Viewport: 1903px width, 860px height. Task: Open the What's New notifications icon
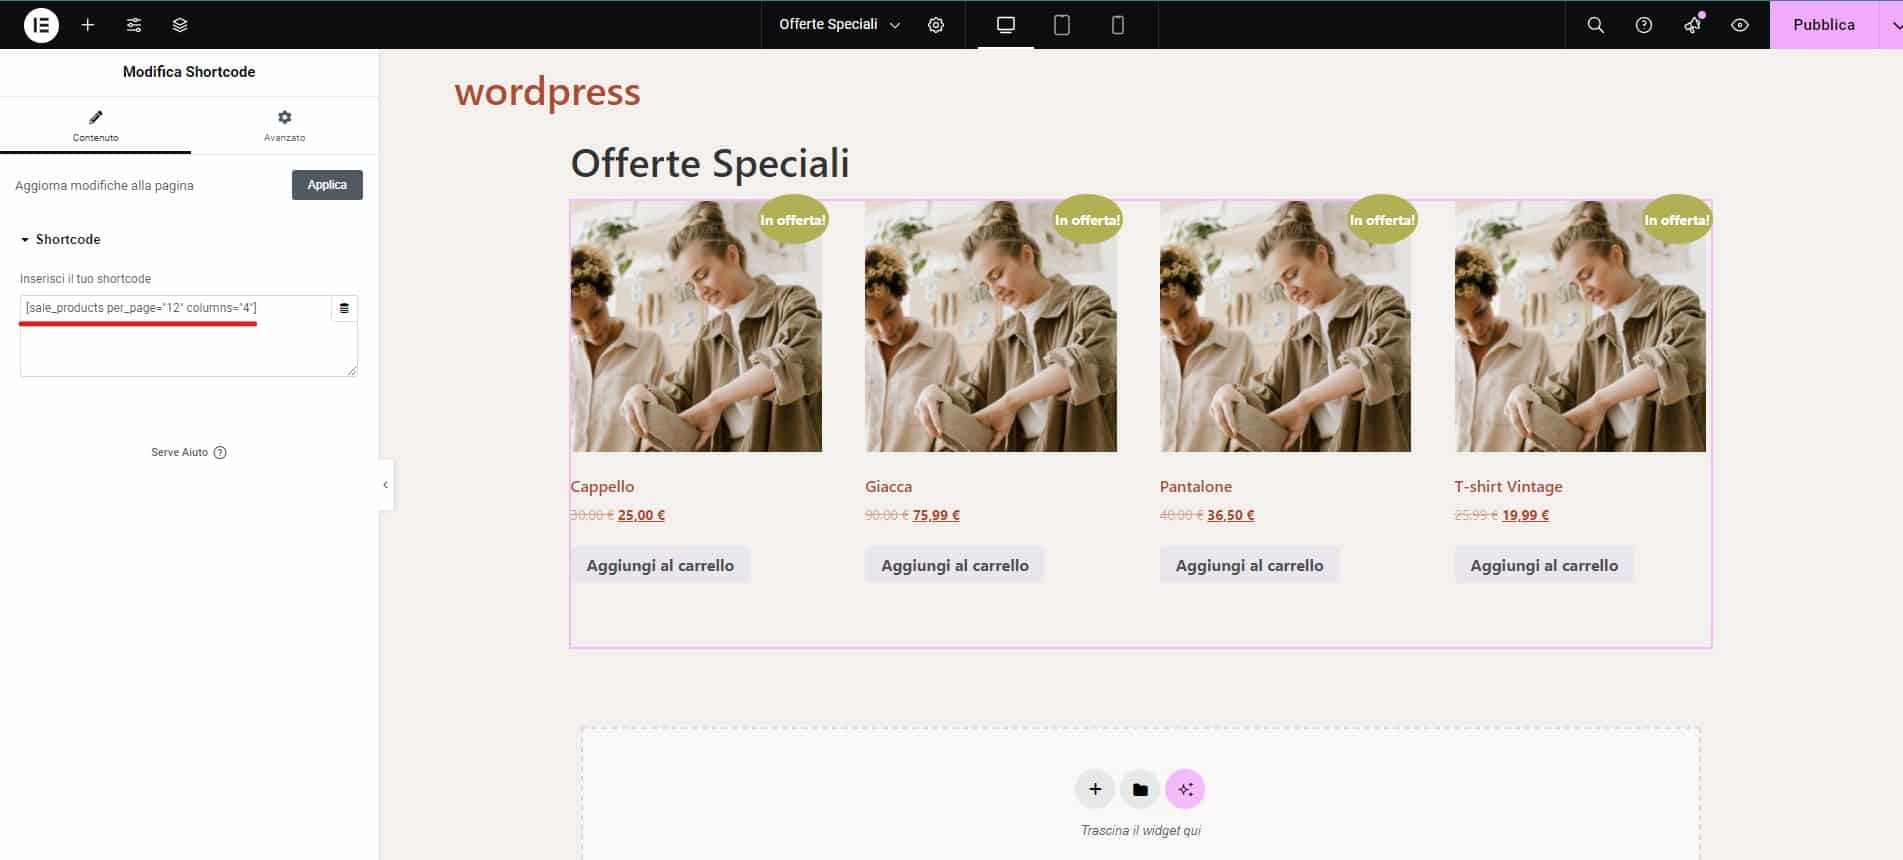pos(1692,25)
